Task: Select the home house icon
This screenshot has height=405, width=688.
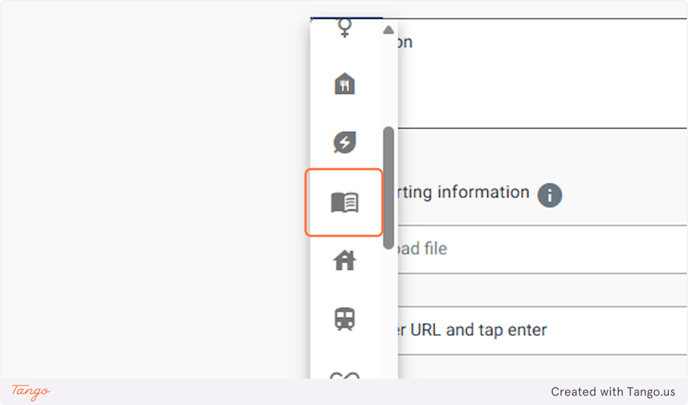Action: [x=344, y=261]
